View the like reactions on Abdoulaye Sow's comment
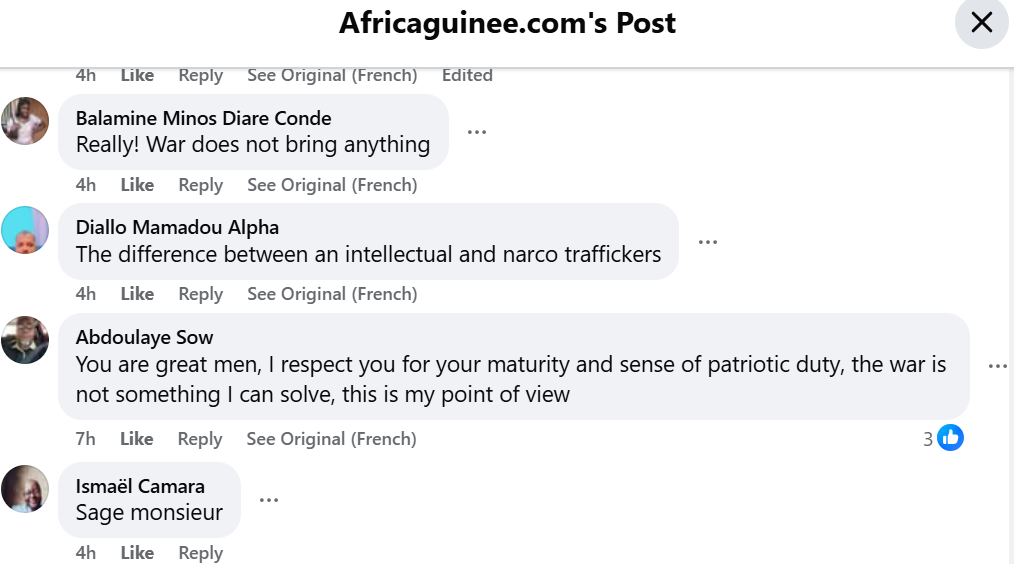 point(943,438)
